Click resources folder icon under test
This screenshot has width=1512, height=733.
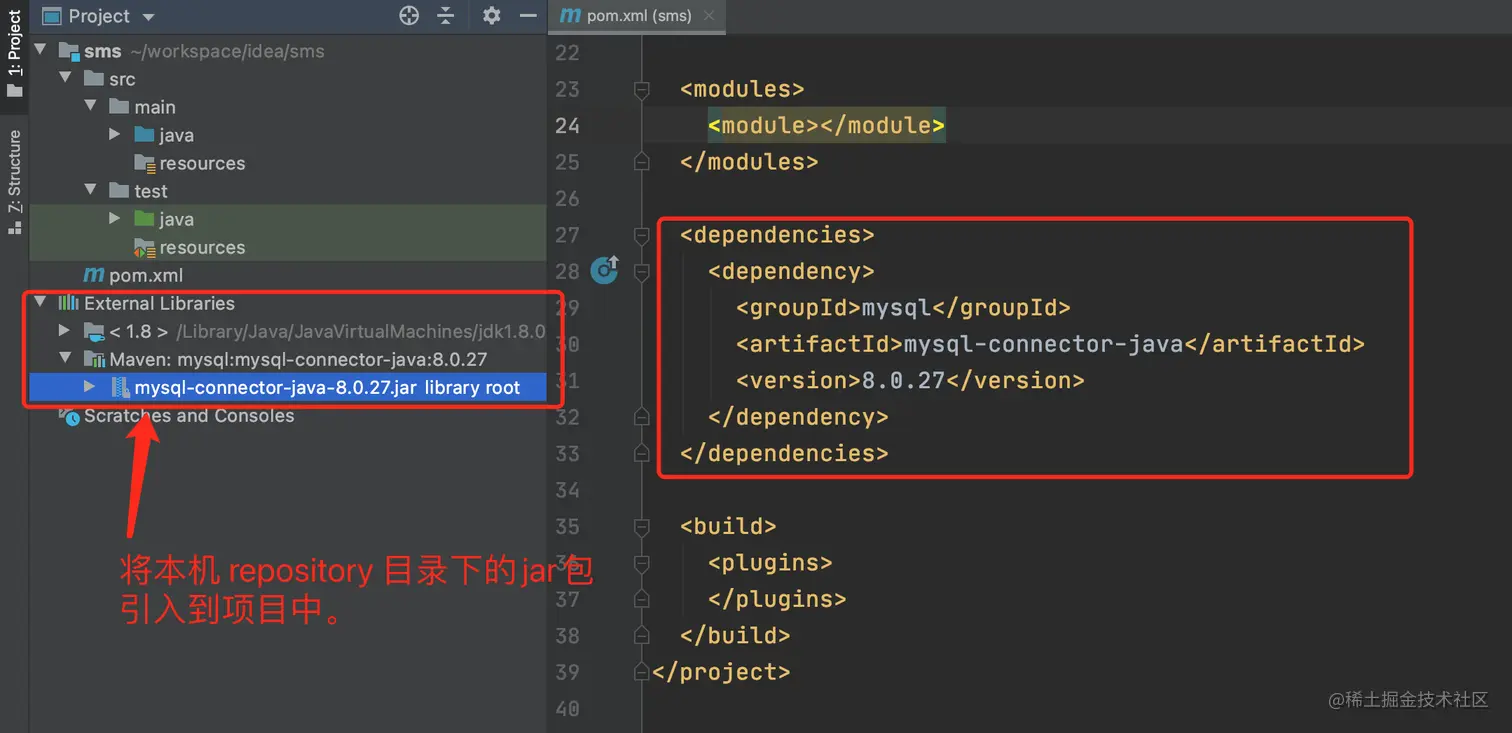[x=144, y=247]
